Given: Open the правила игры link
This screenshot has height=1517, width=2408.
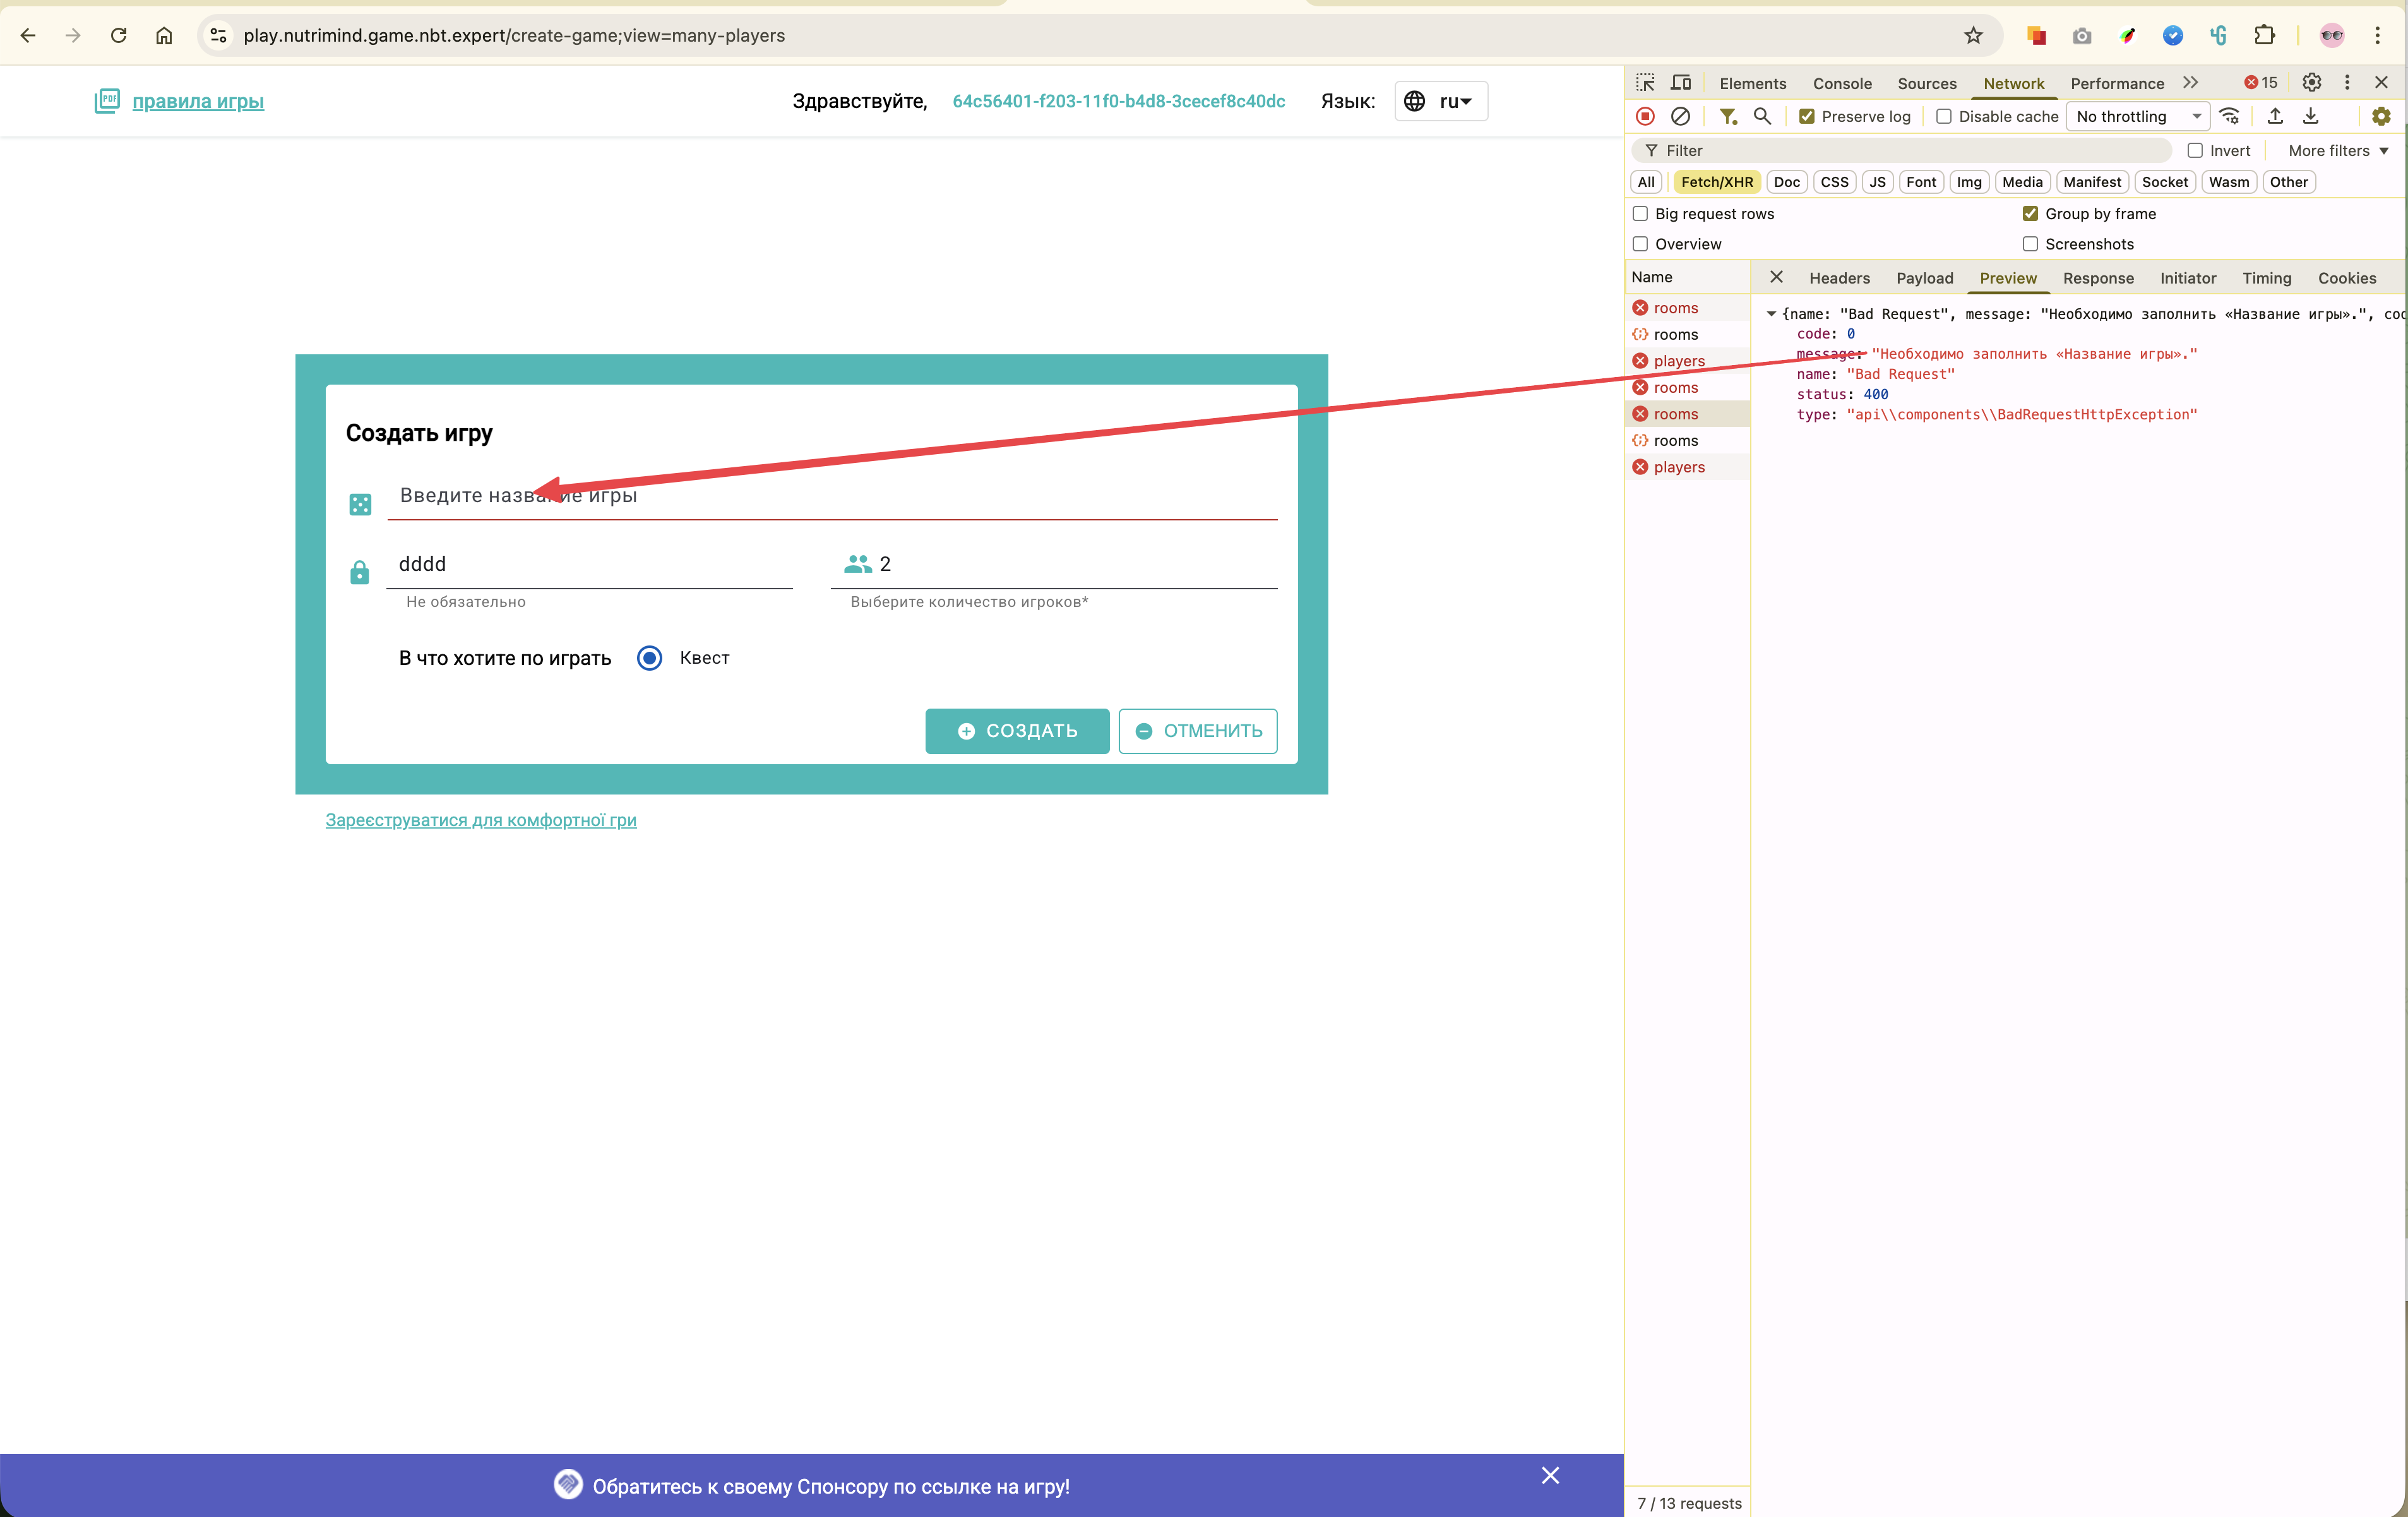Looking at the screenshot, I should (198, 101).
